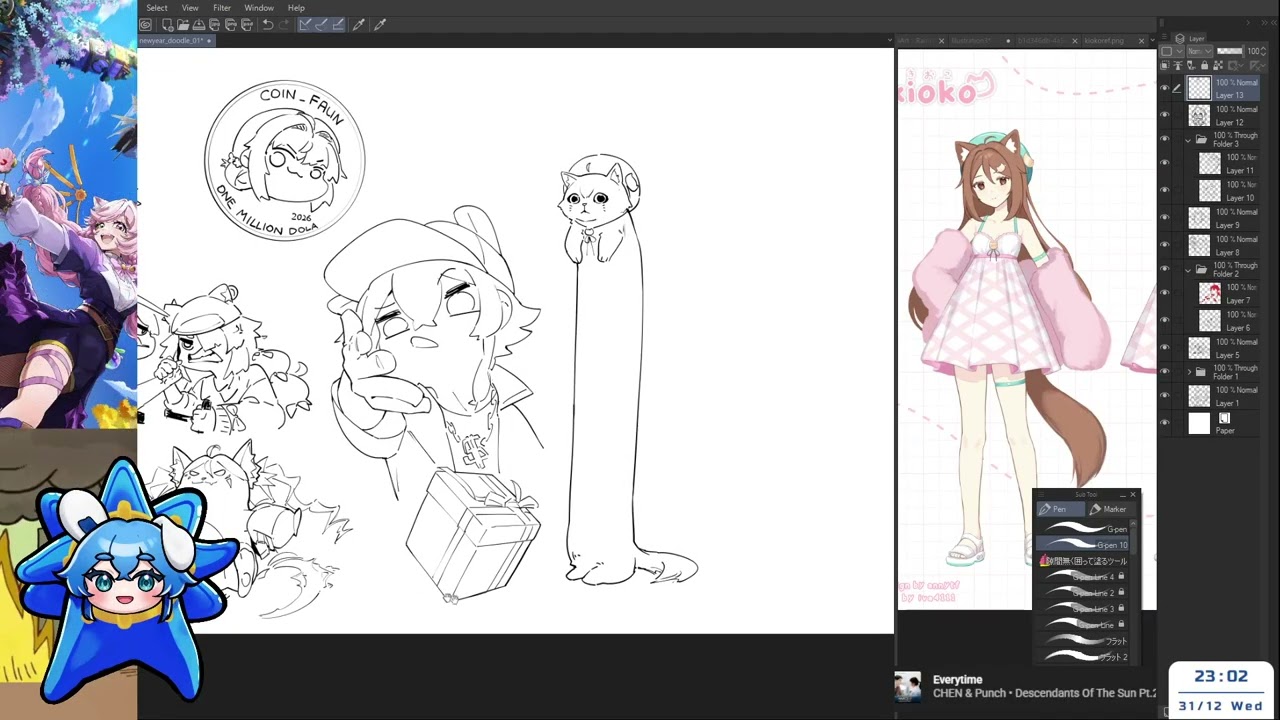Select Layer 13 thumbnail

1199,88
